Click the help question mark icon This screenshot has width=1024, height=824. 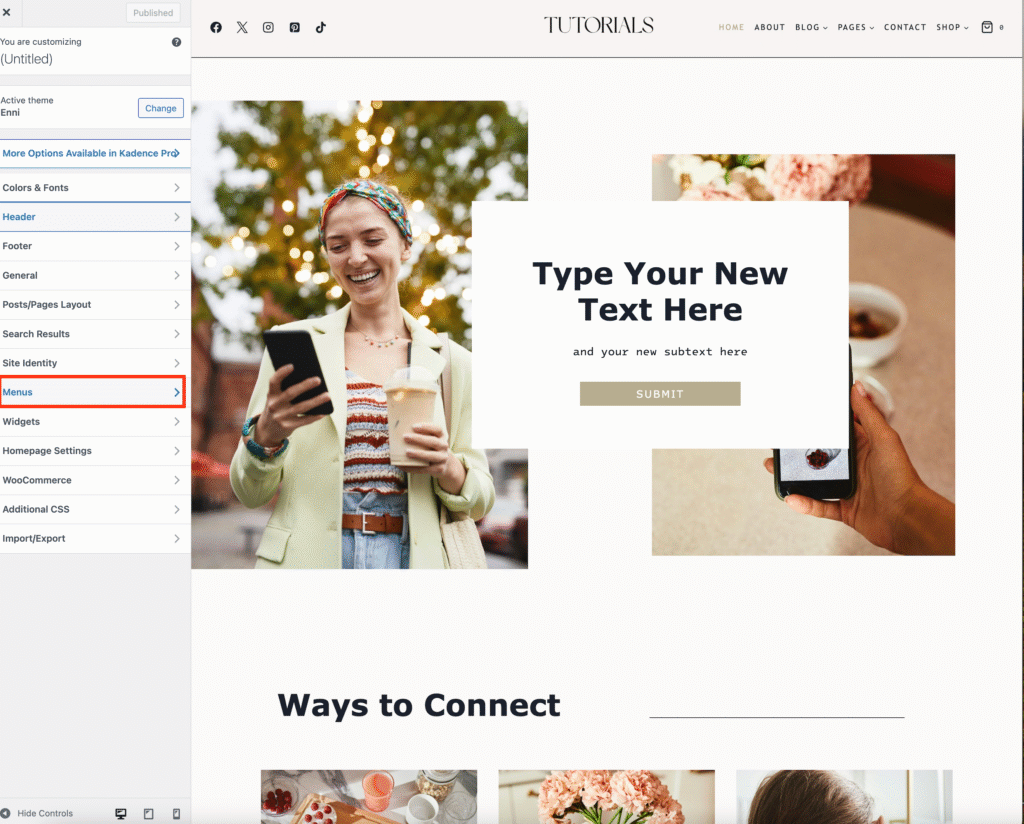(177, 42)
